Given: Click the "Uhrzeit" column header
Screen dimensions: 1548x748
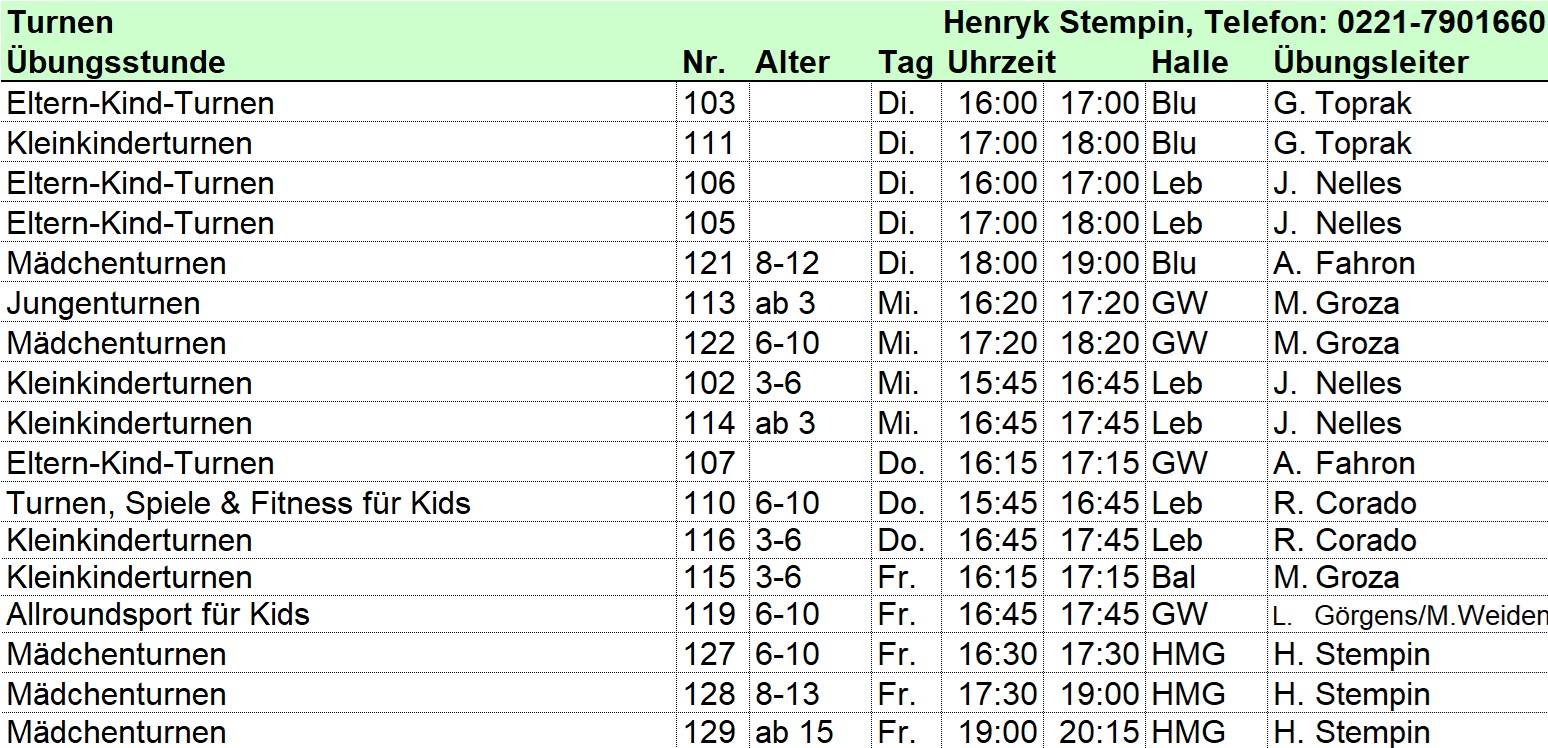Looking at the screenshot, I should 1001,62.
